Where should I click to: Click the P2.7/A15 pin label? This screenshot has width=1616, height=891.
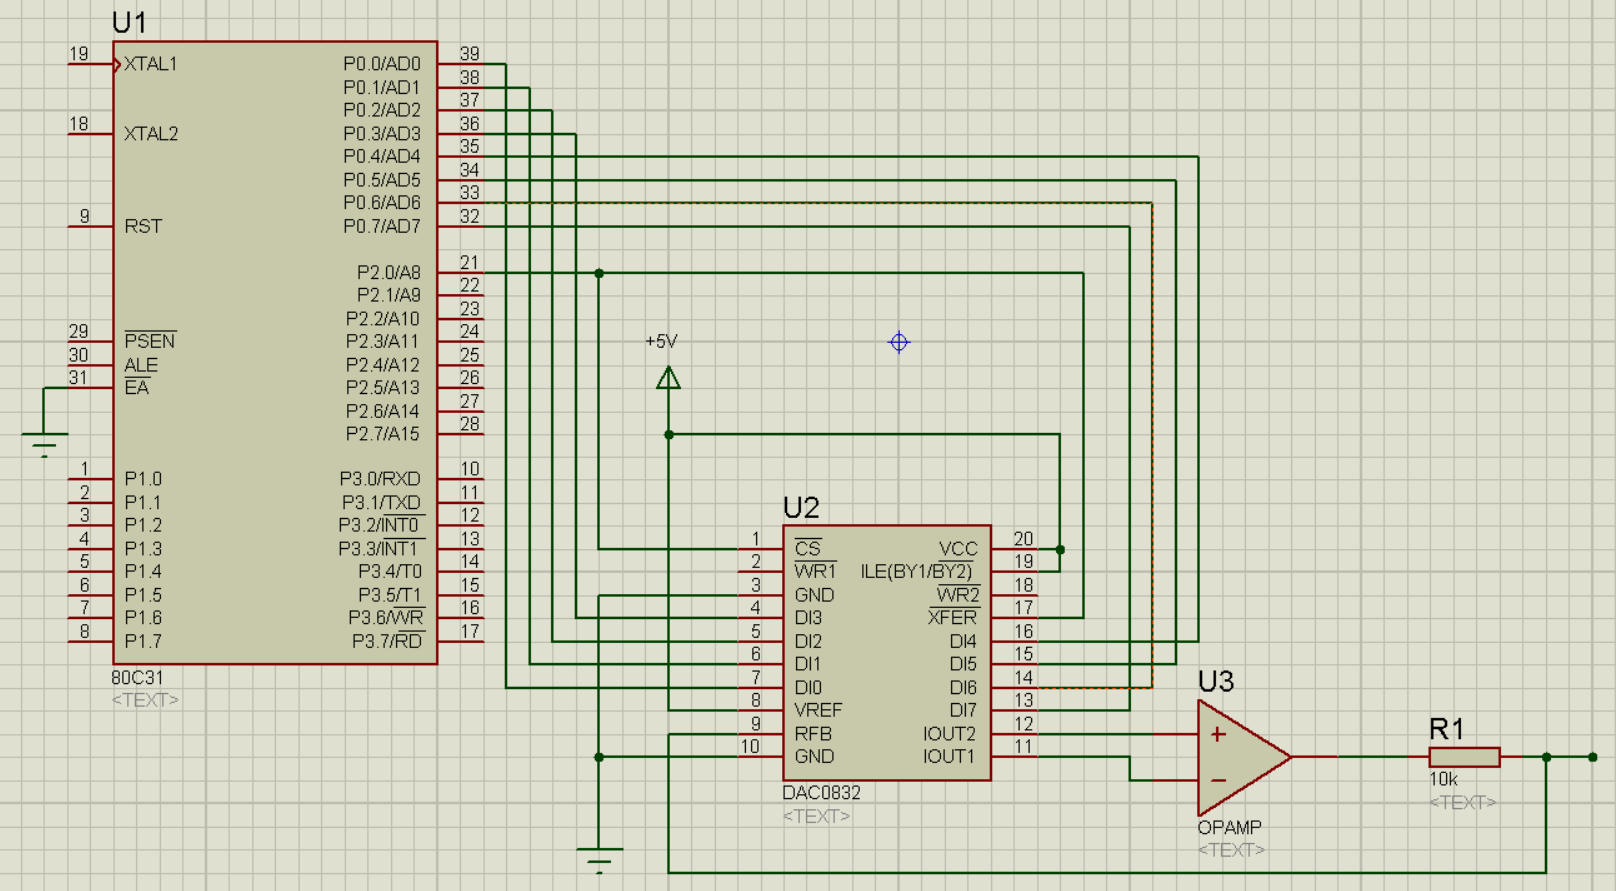(x=383, y=434)
